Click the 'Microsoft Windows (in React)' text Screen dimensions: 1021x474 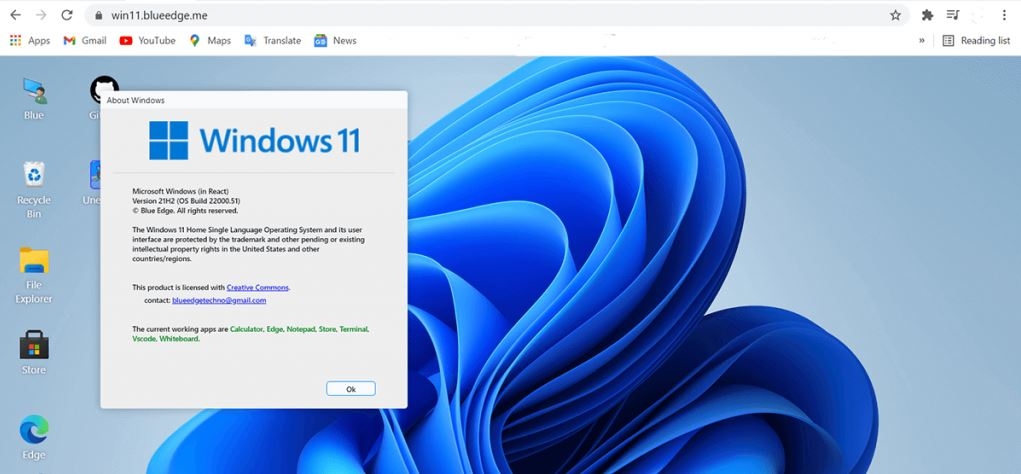pos(180,191)
